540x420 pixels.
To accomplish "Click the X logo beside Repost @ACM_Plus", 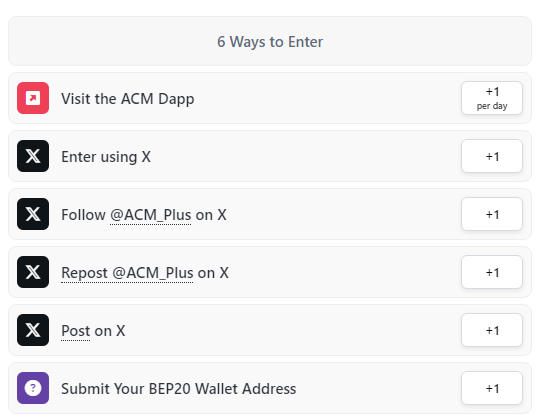I will point(33,272).
